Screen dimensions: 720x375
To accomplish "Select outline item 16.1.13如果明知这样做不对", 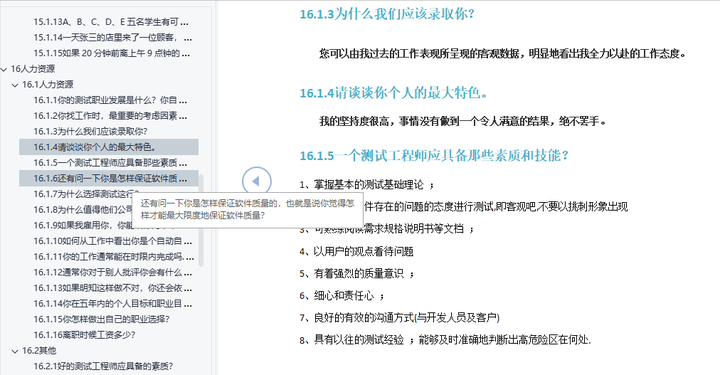I will (x=112, y=288).
